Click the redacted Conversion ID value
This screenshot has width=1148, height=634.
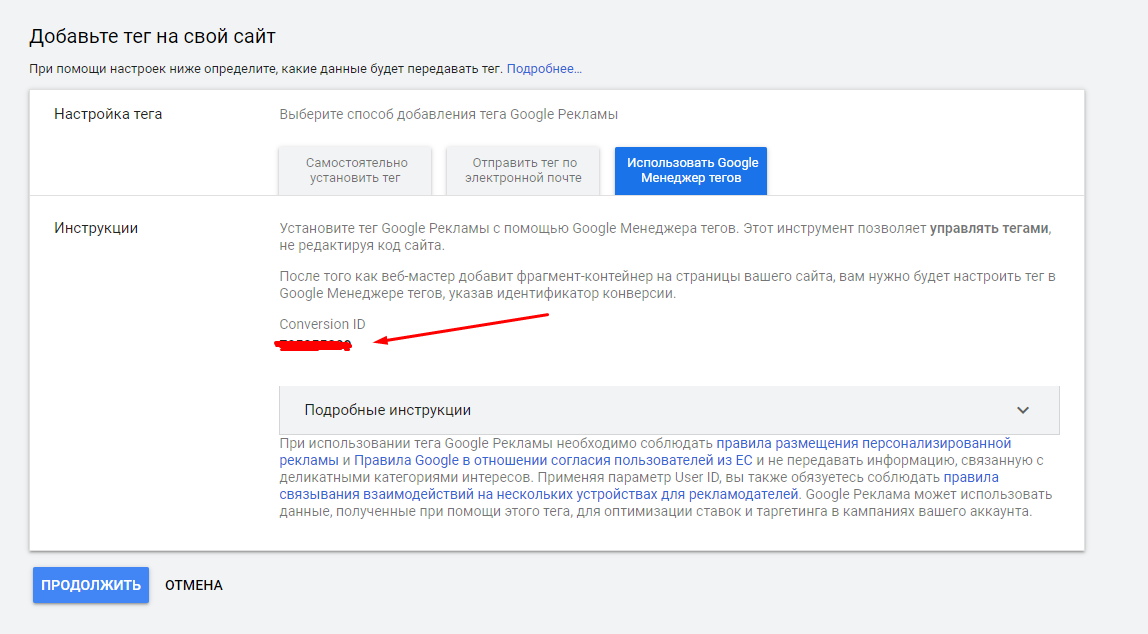[314, 344]
